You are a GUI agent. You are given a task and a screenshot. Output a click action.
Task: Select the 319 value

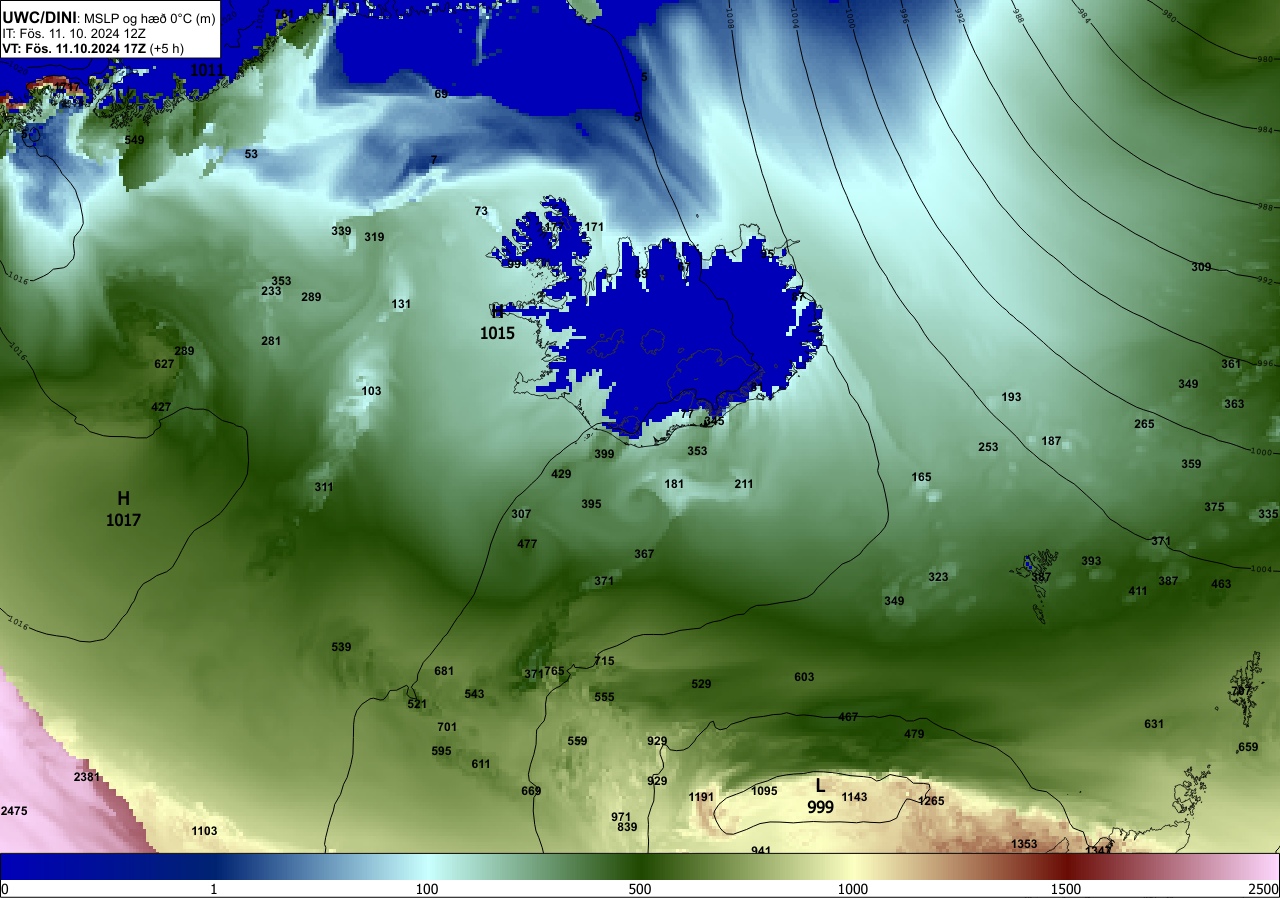(x=374, y=237)
